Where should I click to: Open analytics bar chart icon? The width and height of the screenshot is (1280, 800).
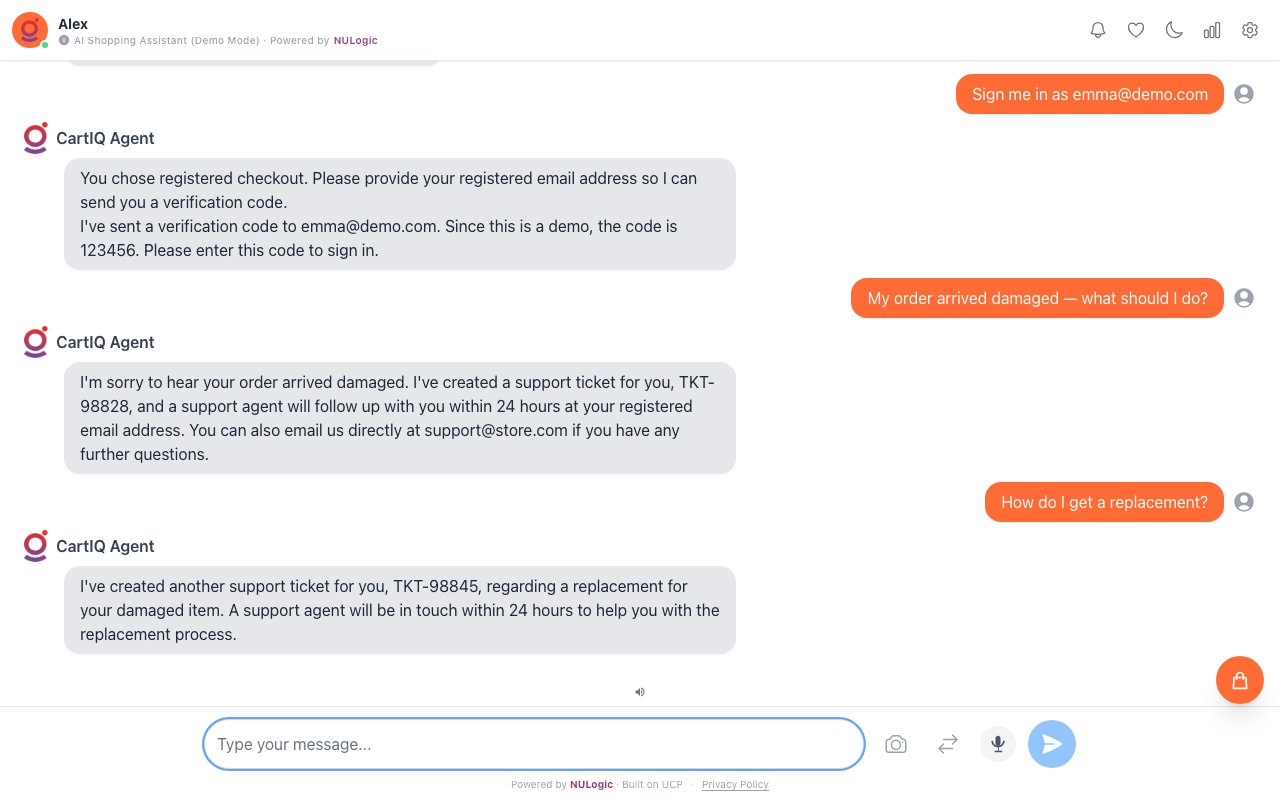coord(1212,30)
